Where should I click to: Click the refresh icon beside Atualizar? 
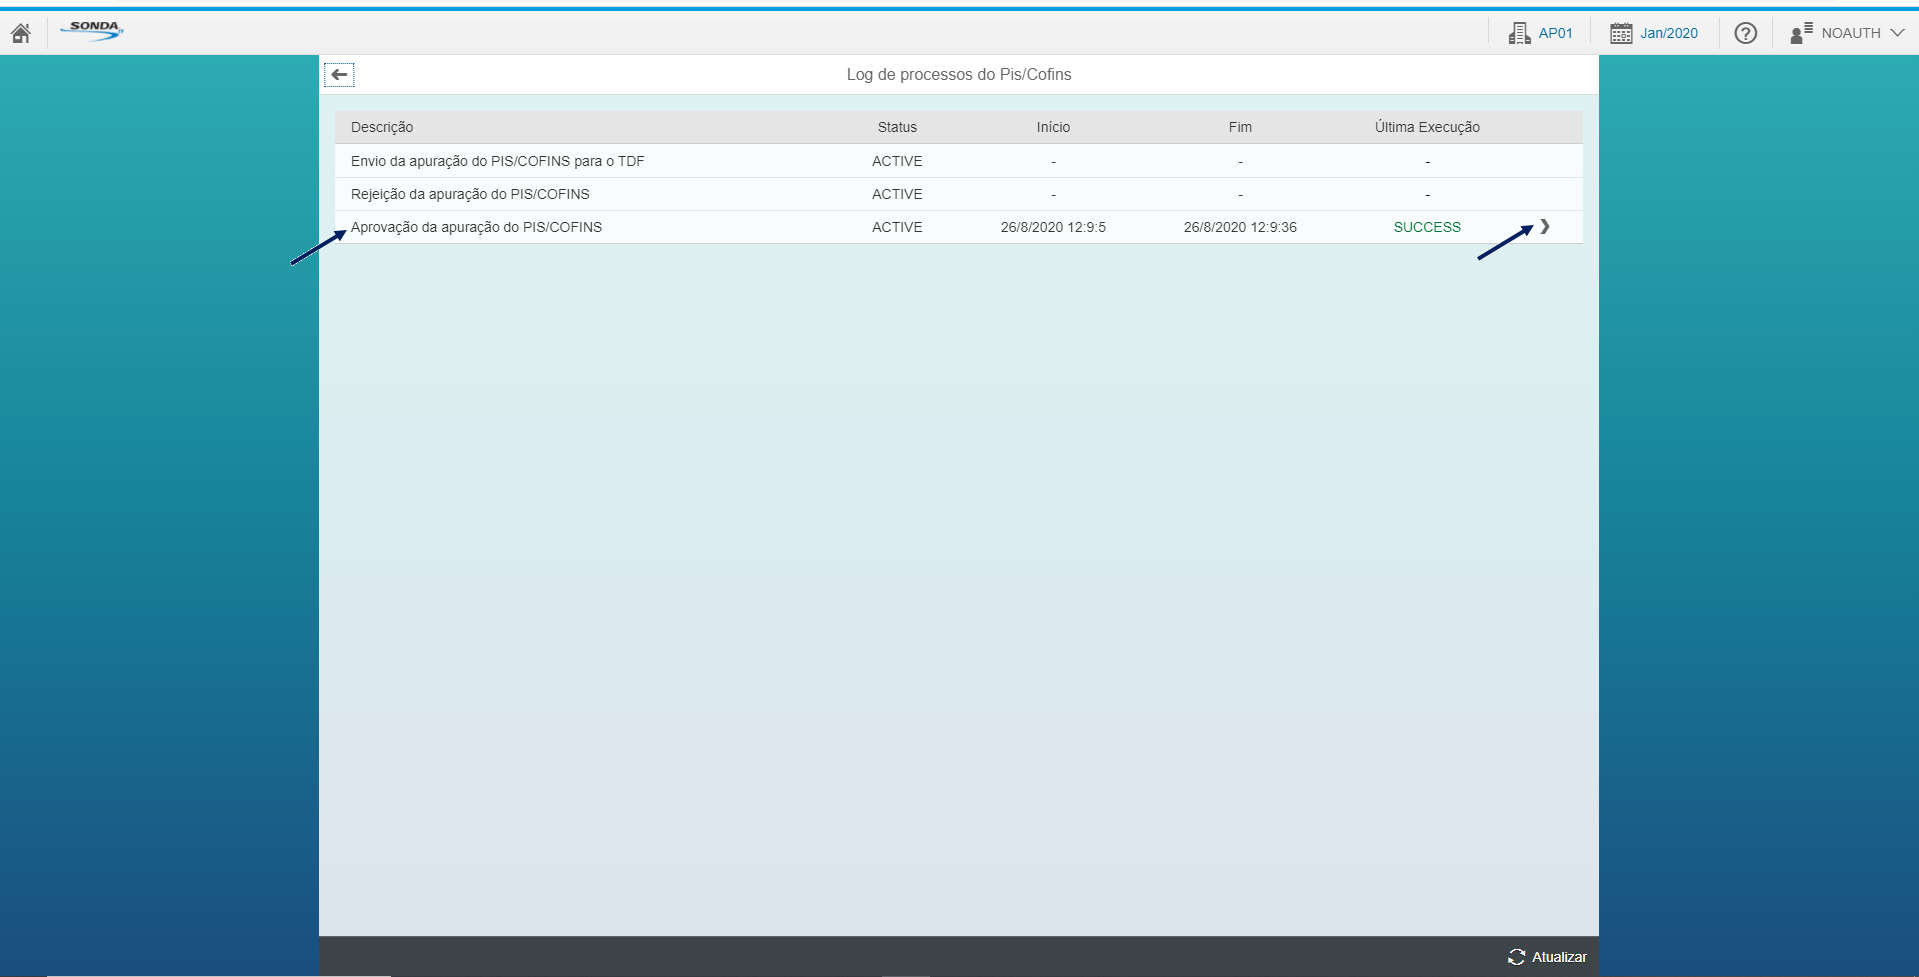coord(1516,957)
